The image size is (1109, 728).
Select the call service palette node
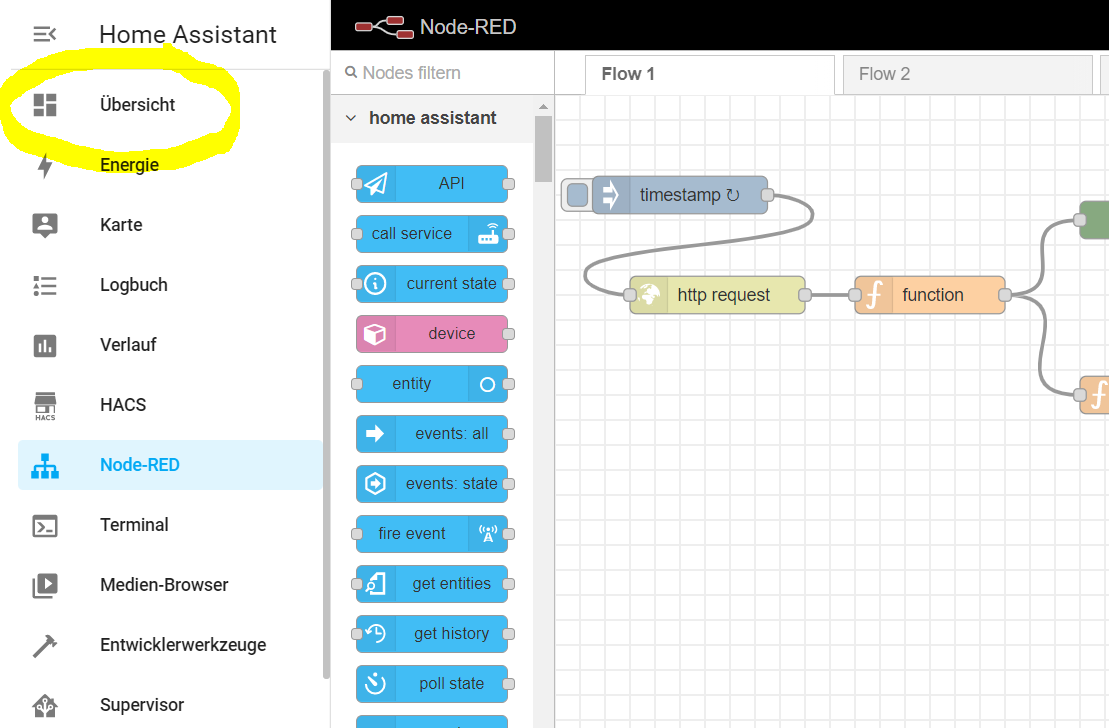(x=432, y=234)
